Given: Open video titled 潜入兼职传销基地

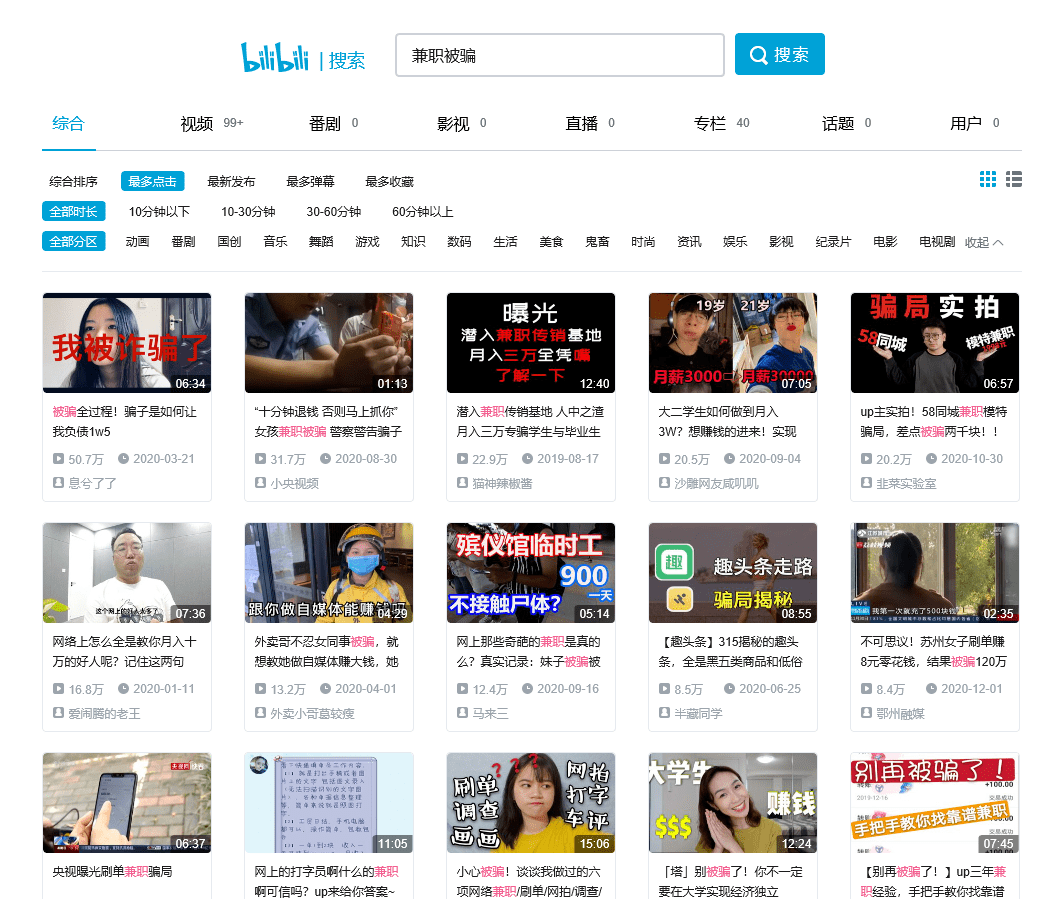Looking at the screenshot, I should coord(530,422).
